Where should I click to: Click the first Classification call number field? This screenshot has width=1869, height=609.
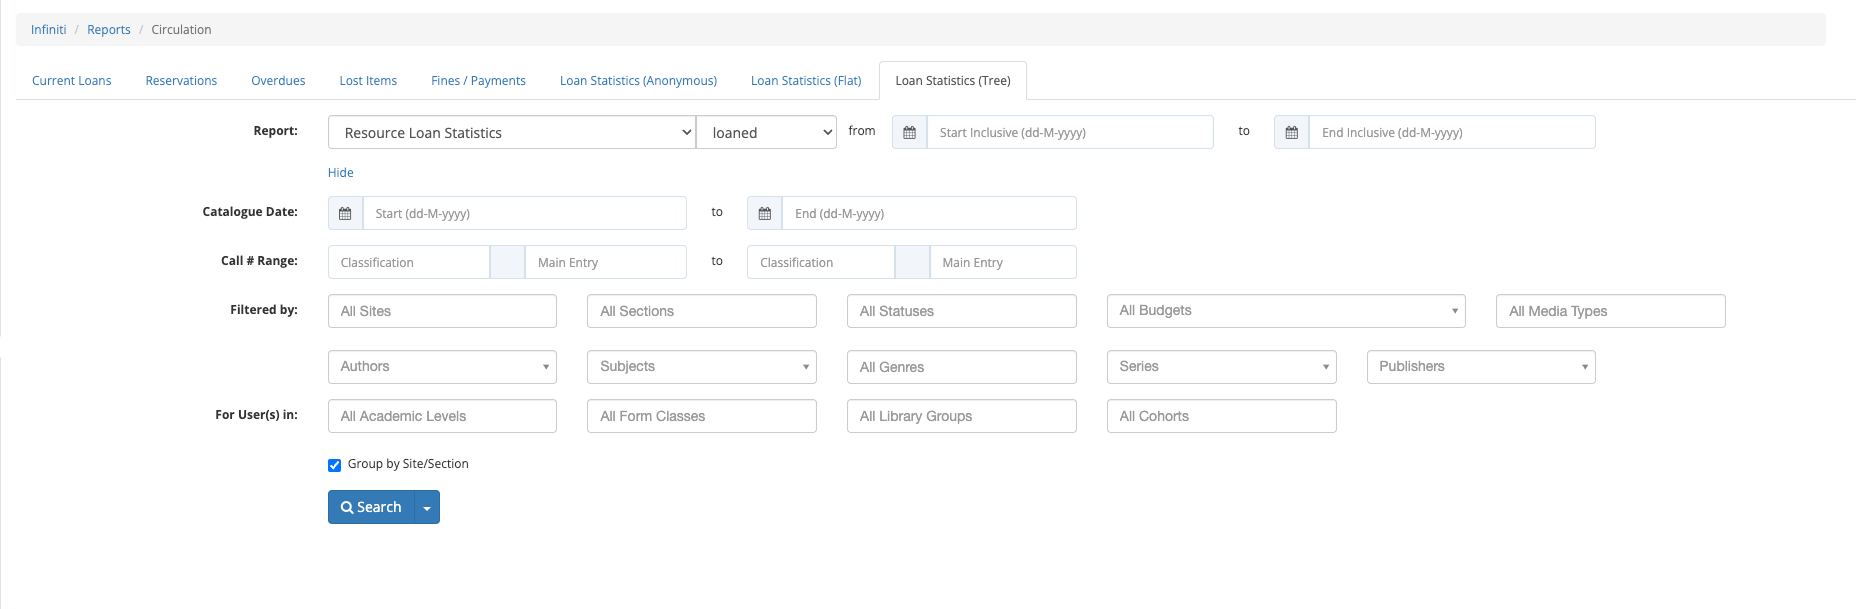pyautogui.click(x=409, y=262)
